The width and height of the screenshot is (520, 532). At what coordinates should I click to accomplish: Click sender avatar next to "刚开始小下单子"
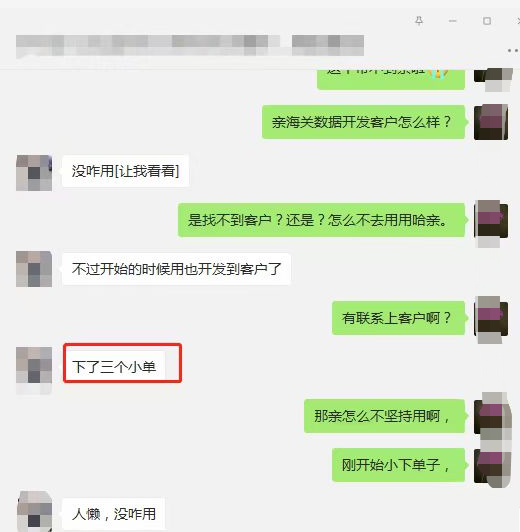[x=491, y=467]
